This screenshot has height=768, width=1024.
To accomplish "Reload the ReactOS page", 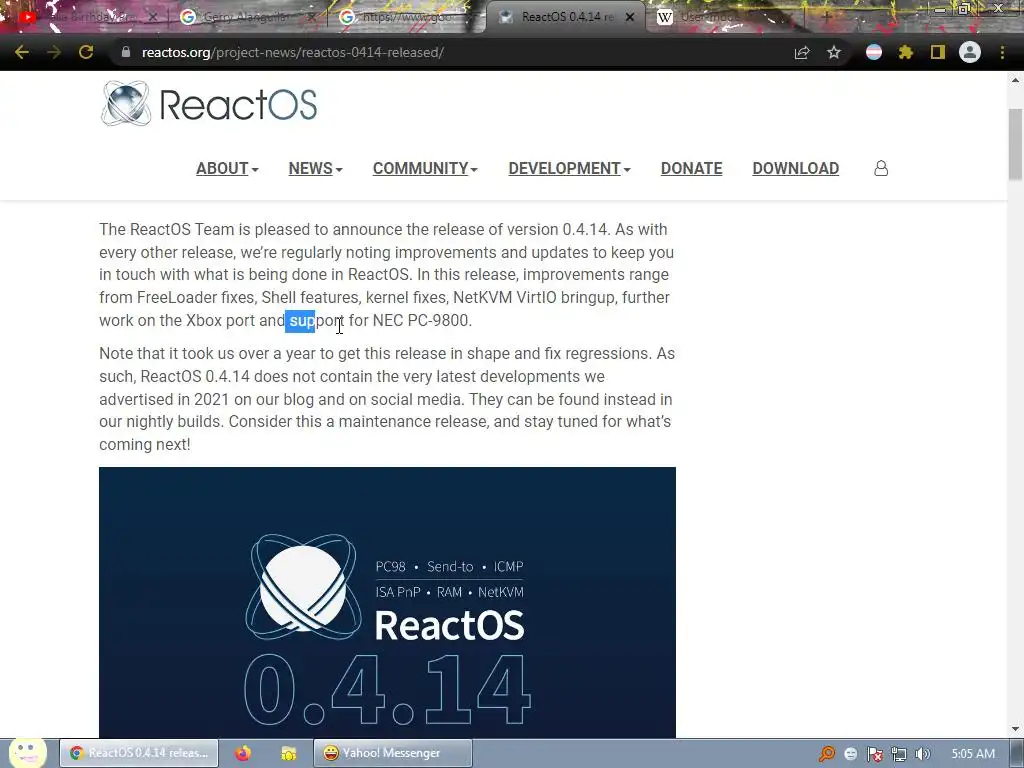I will point(86,52).
